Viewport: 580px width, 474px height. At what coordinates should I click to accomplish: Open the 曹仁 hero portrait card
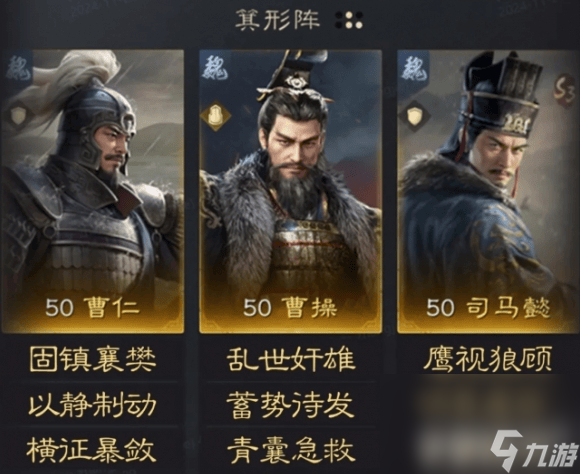(93, 191)
